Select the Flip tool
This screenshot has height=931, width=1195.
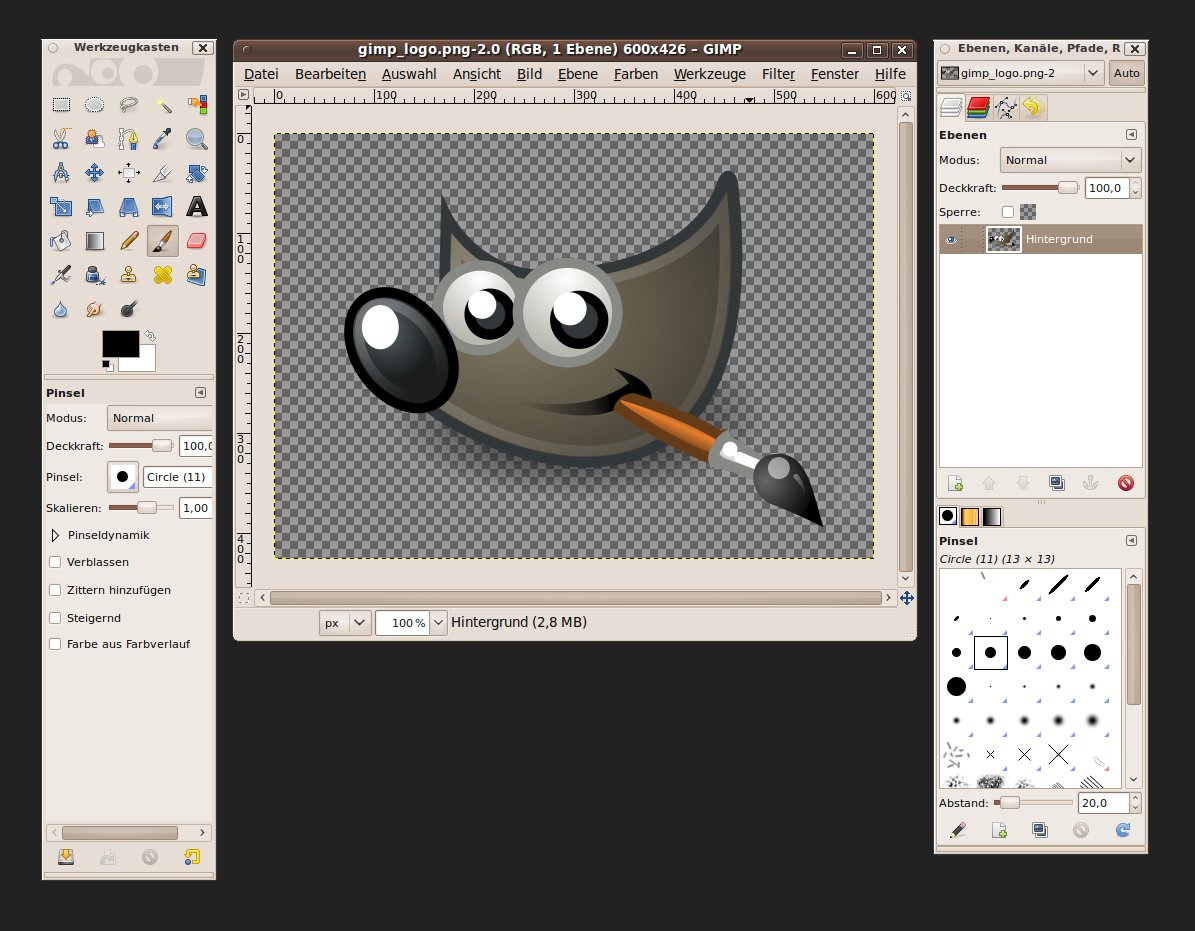point(162,206)
